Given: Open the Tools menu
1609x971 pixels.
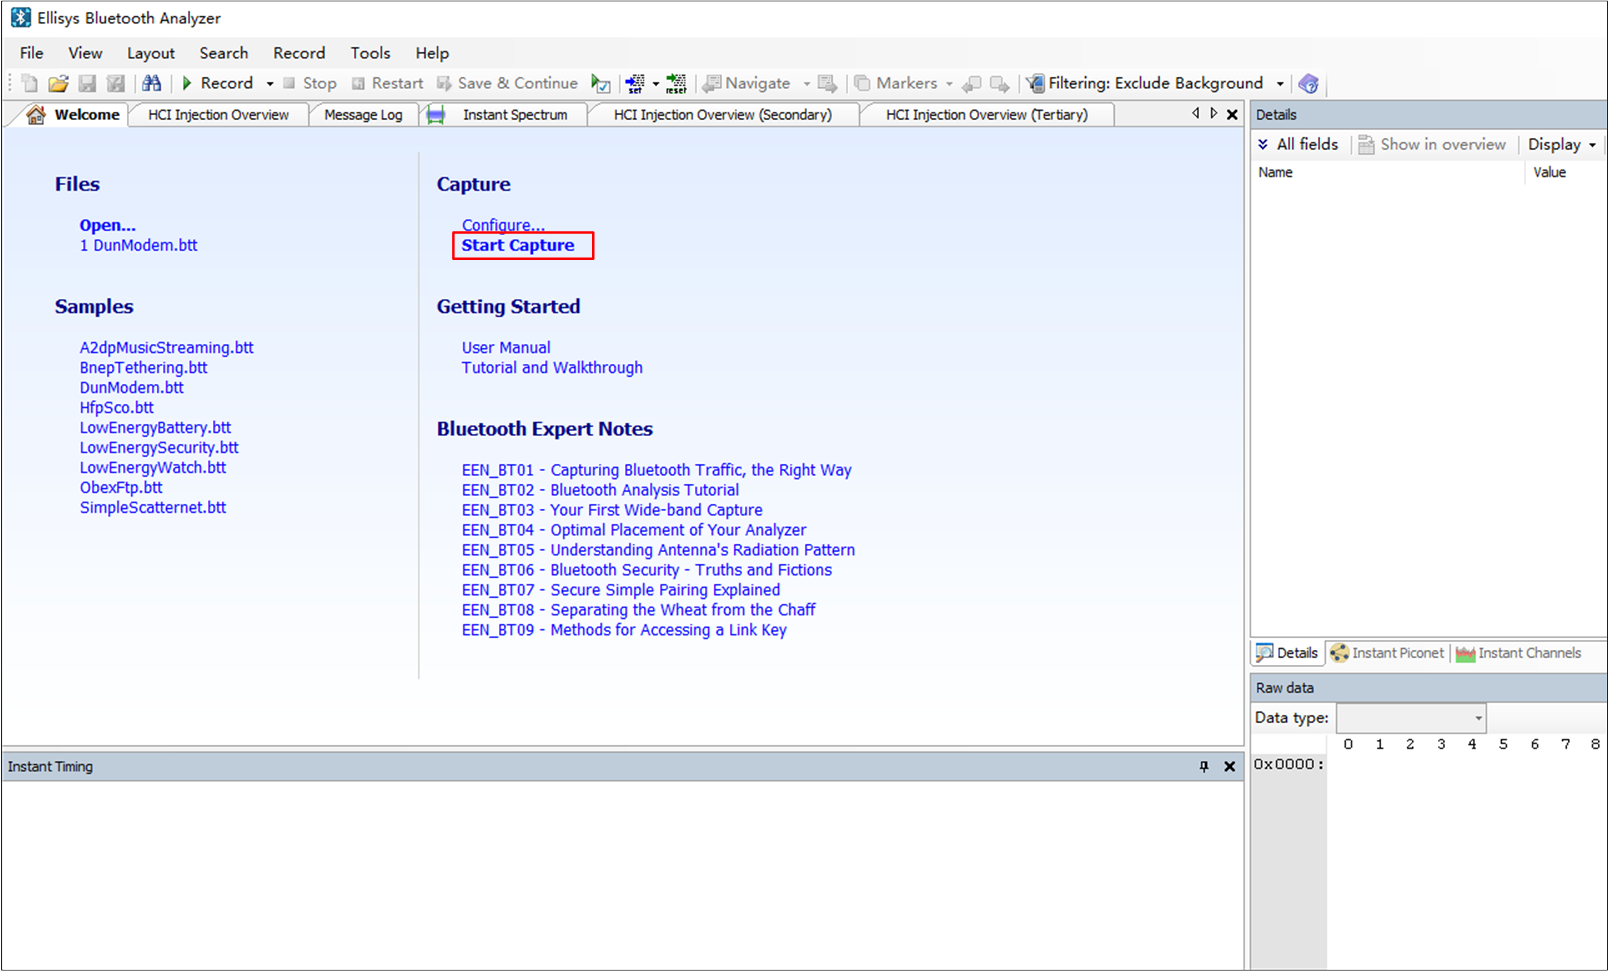Looking at the screenshot, I should [370, 53].
